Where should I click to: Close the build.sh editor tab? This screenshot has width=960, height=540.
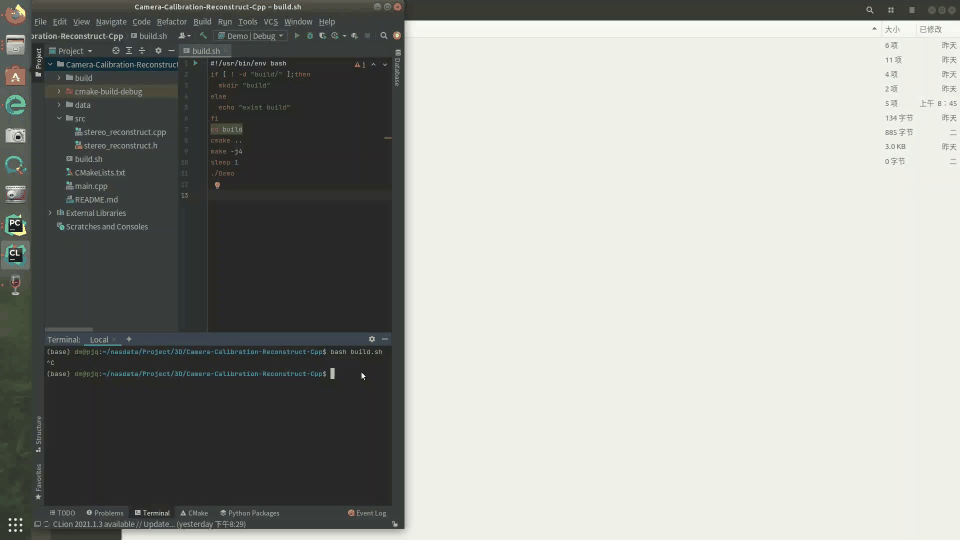pyautogui.click(x=226, y=51)
